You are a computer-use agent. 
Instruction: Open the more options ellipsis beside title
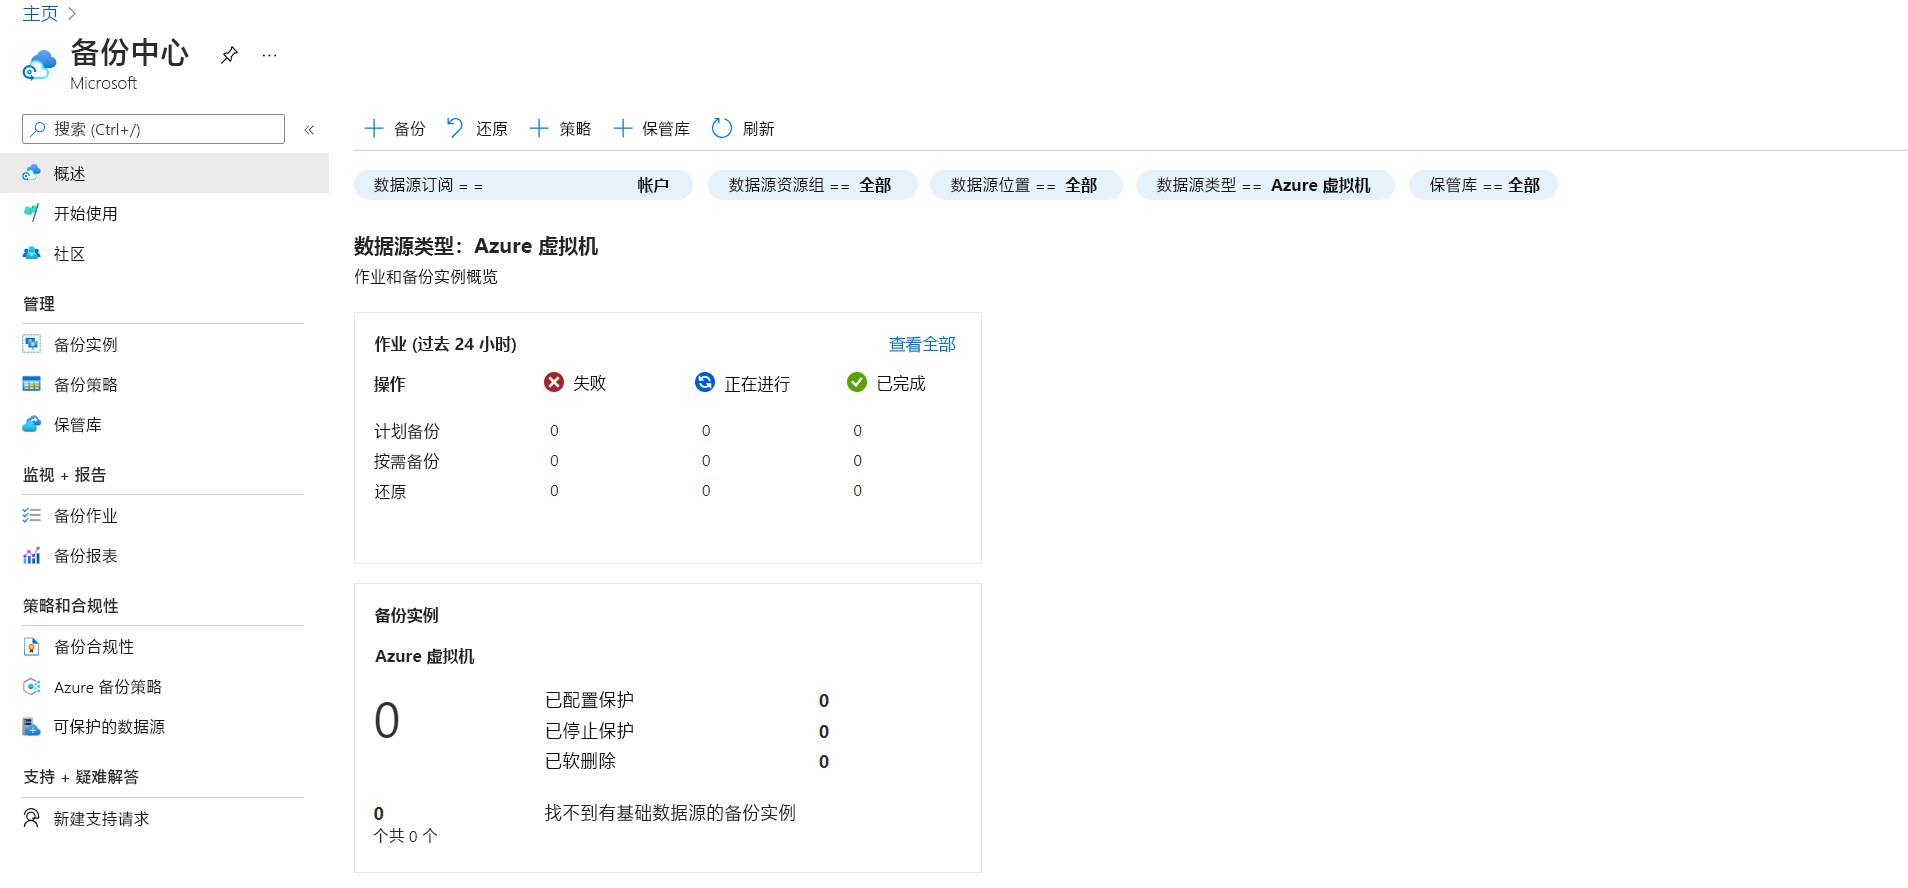click(269, 55)
